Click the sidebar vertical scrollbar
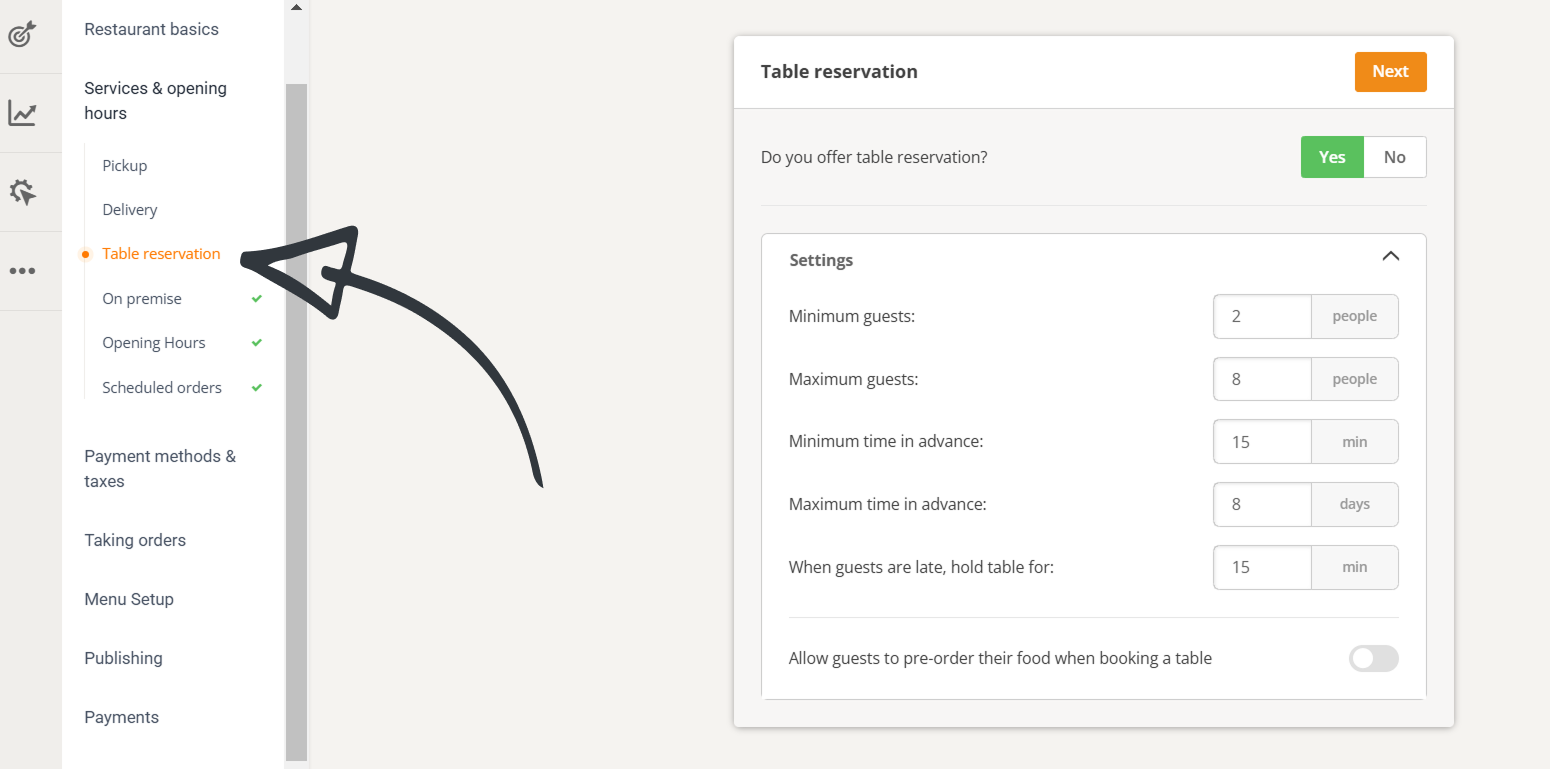 click(x=296, y=420)
